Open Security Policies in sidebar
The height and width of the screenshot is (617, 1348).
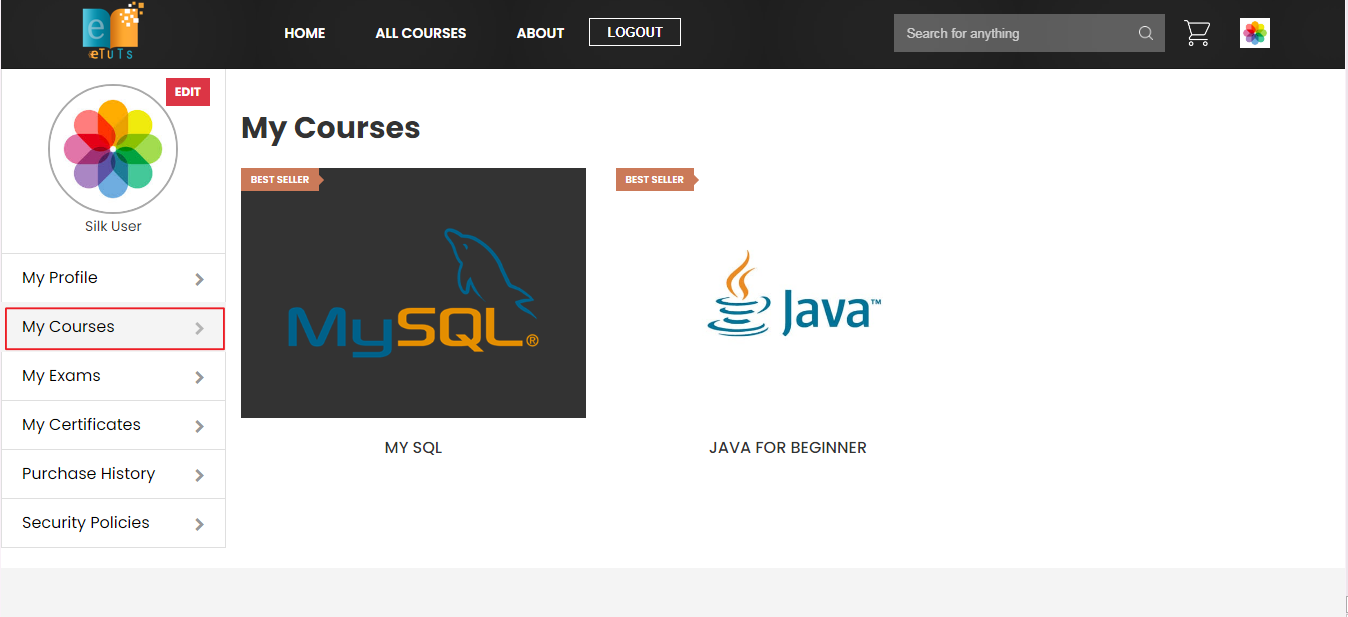113,523
